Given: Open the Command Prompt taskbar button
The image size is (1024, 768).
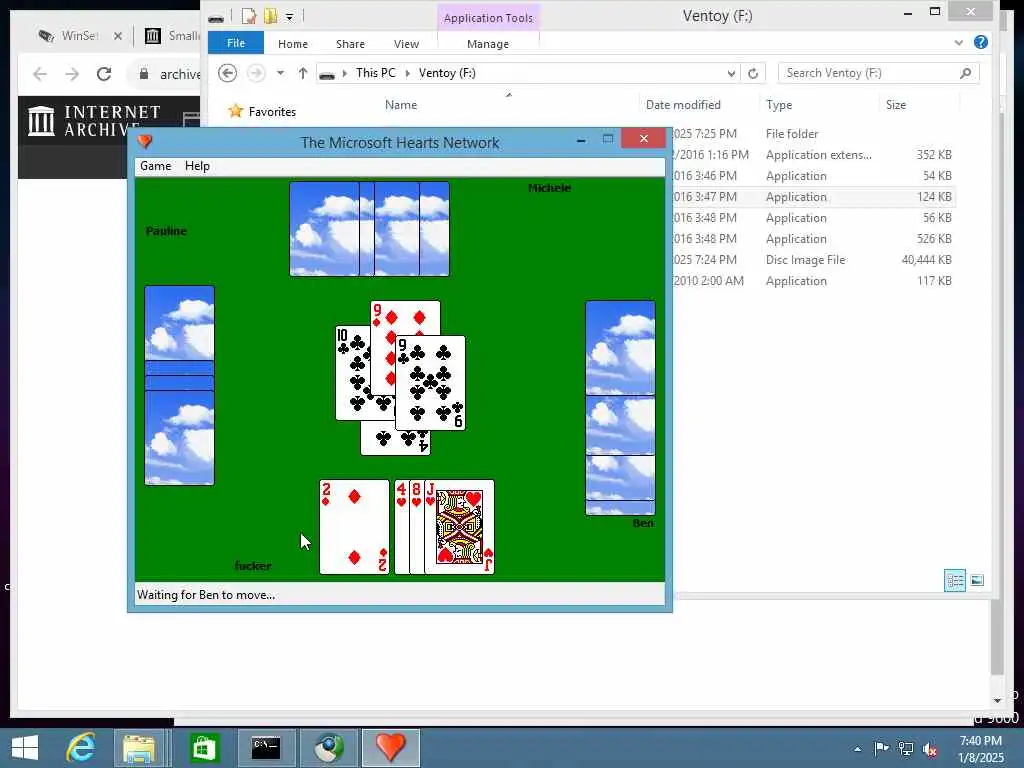Looking at the screenshot, I should 266,747.
